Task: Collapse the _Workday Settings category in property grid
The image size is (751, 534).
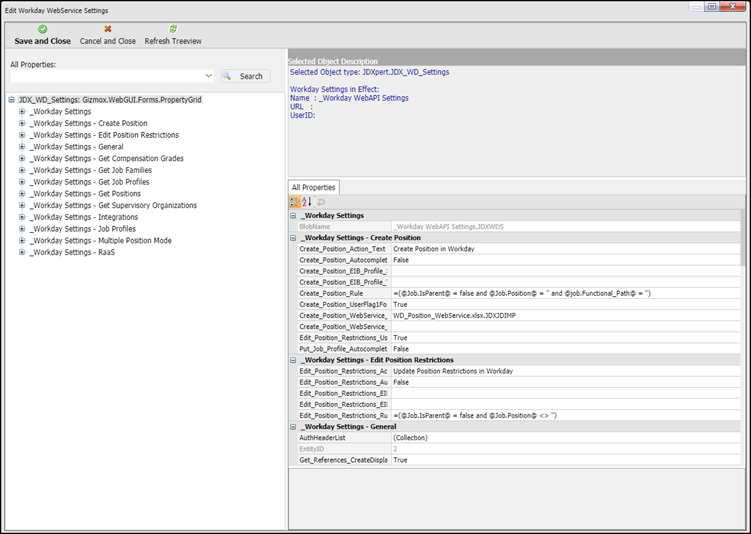Action: (293, 216)
